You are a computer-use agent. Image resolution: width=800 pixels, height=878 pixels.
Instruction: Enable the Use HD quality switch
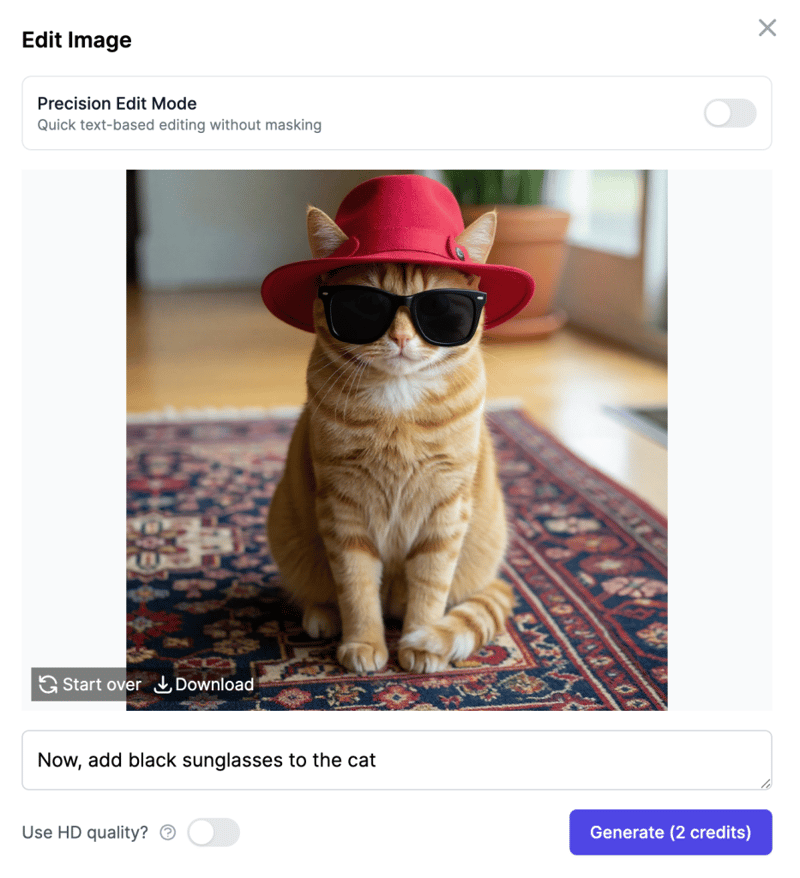[214, 832]
